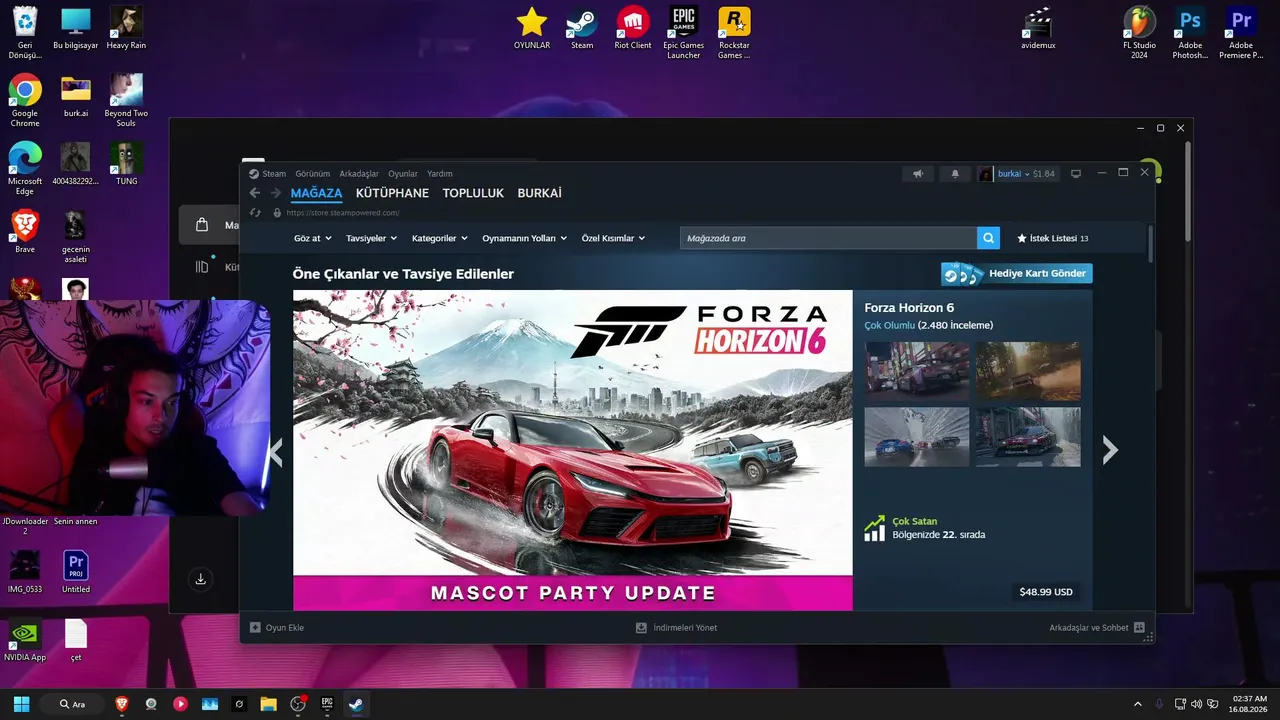This screenshot has width=1280, height=720.
Task: Open File Explorer from the taskbar
Action: coord(268,704)
